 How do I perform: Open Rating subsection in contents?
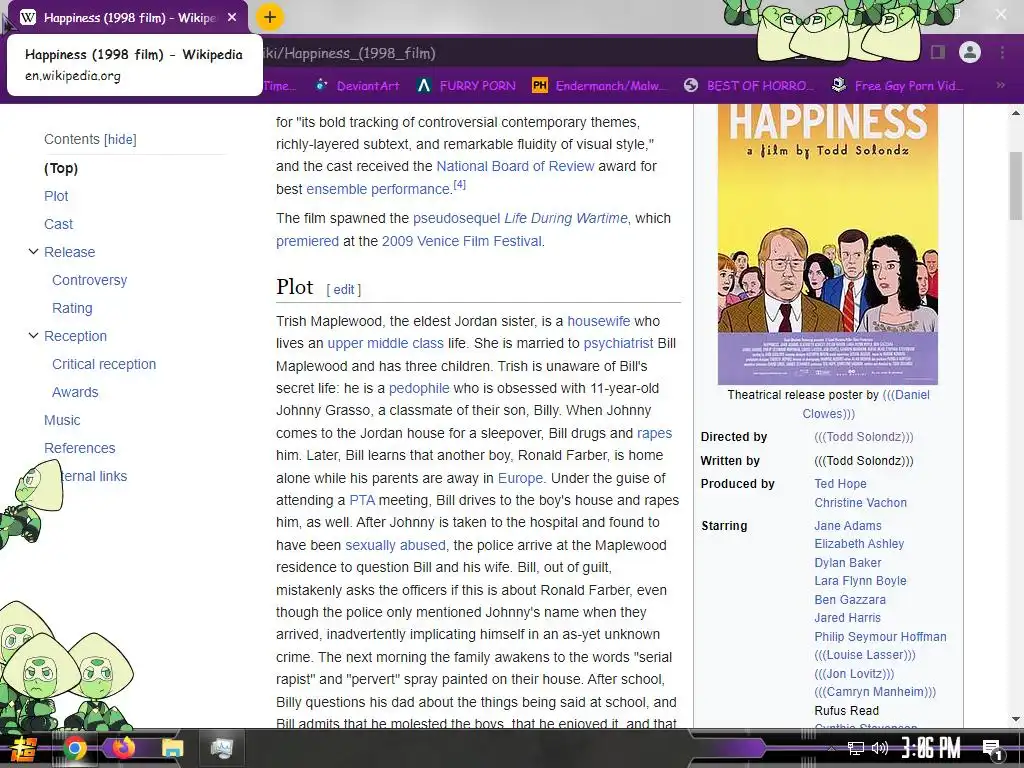coord(72,308)
